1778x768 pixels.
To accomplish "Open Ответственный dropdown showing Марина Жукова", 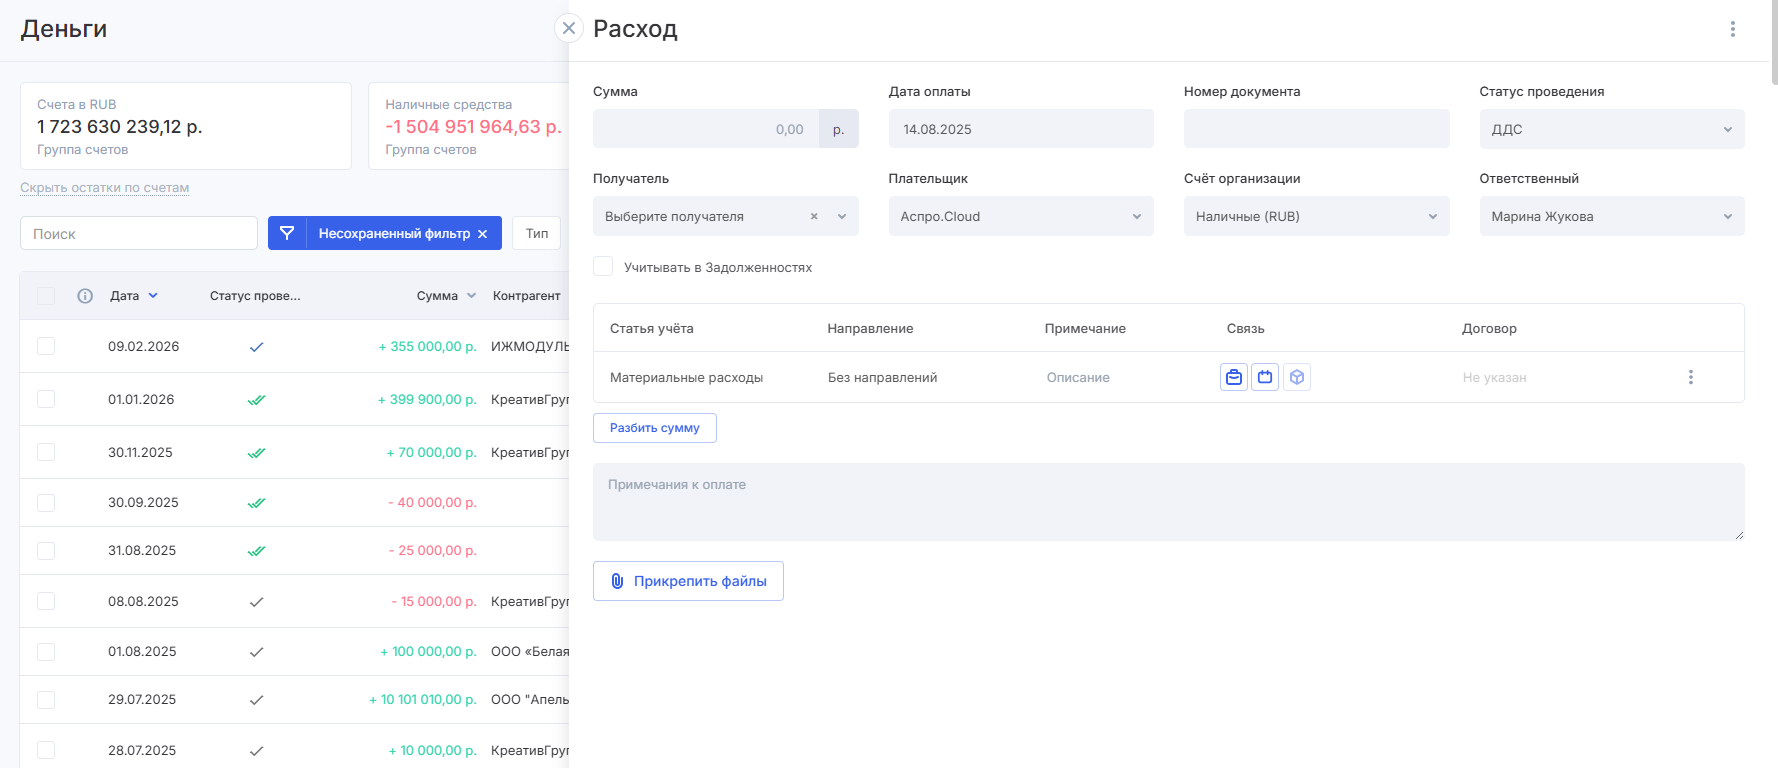I will point(1612,216).
